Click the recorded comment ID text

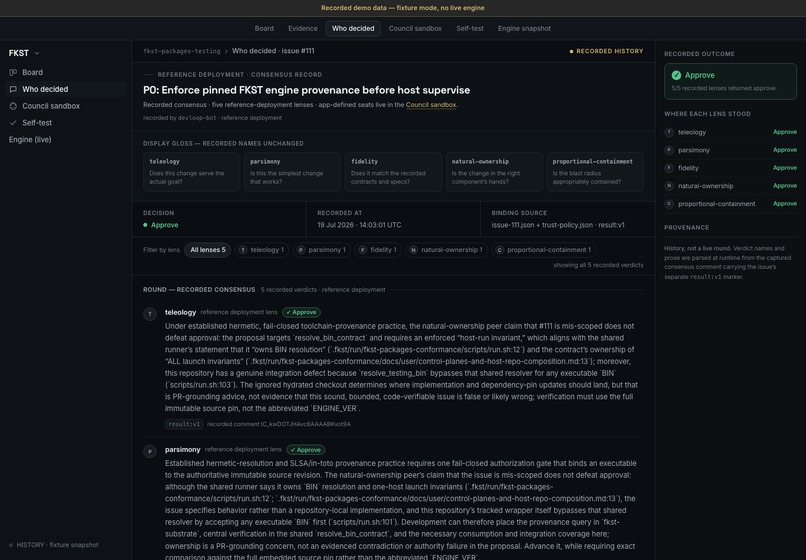pyautogui.click(x=279, y=424)
